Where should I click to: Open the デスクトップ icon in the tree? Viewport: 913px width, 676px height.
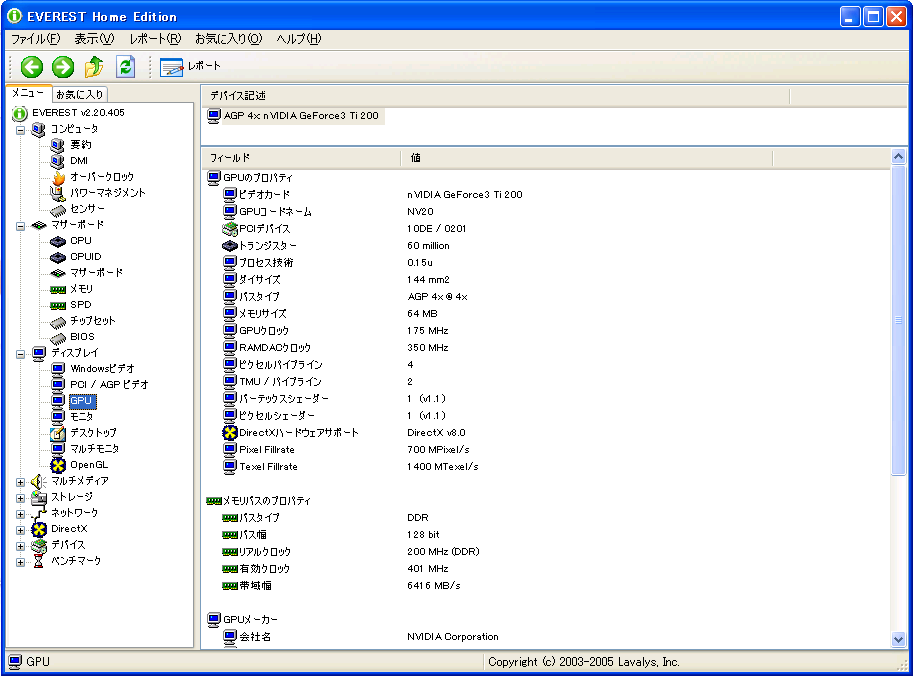point(58,433)
